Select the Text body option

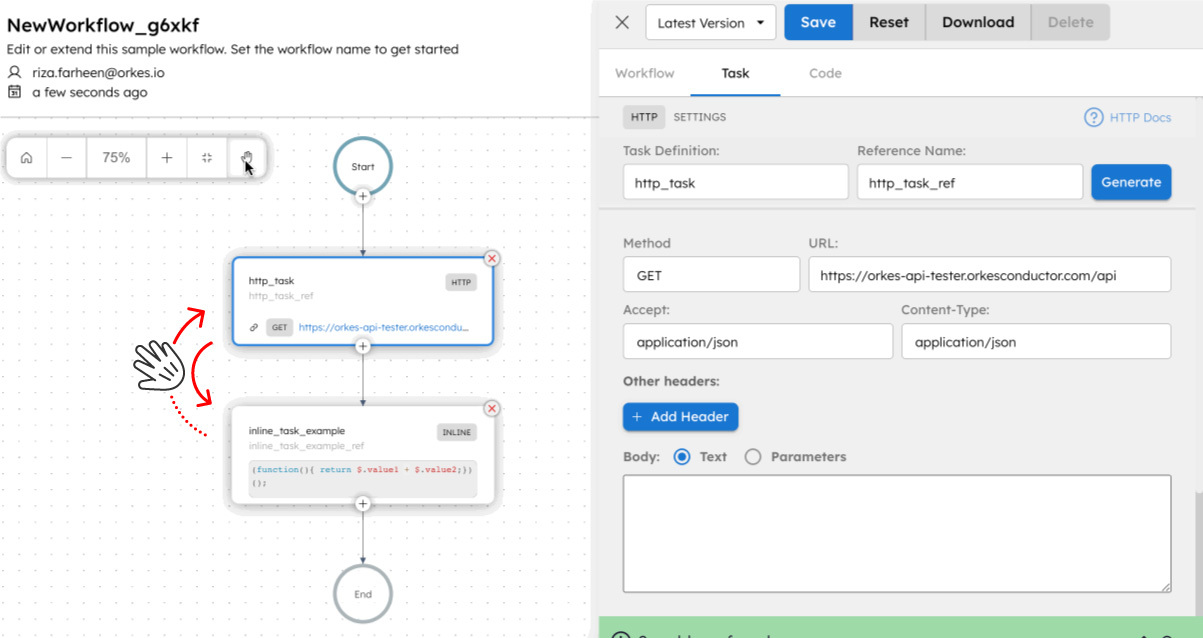[x=683, y=456]
